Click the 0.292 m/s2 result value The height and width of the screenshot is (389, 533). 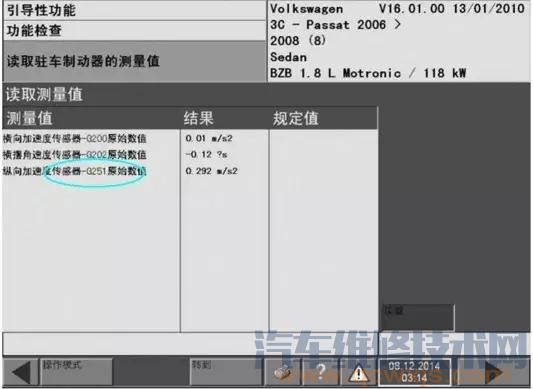pos(211,171)
